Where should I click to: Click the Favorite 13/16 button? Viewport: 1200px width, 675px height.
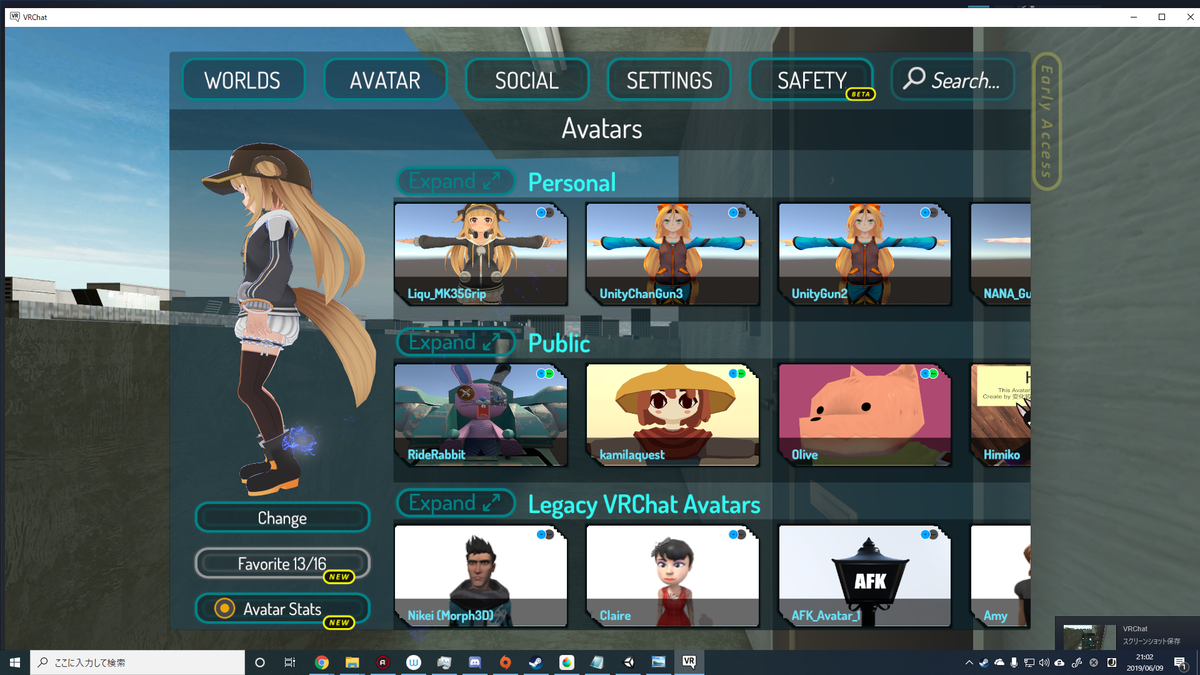[x=282, y=564]
